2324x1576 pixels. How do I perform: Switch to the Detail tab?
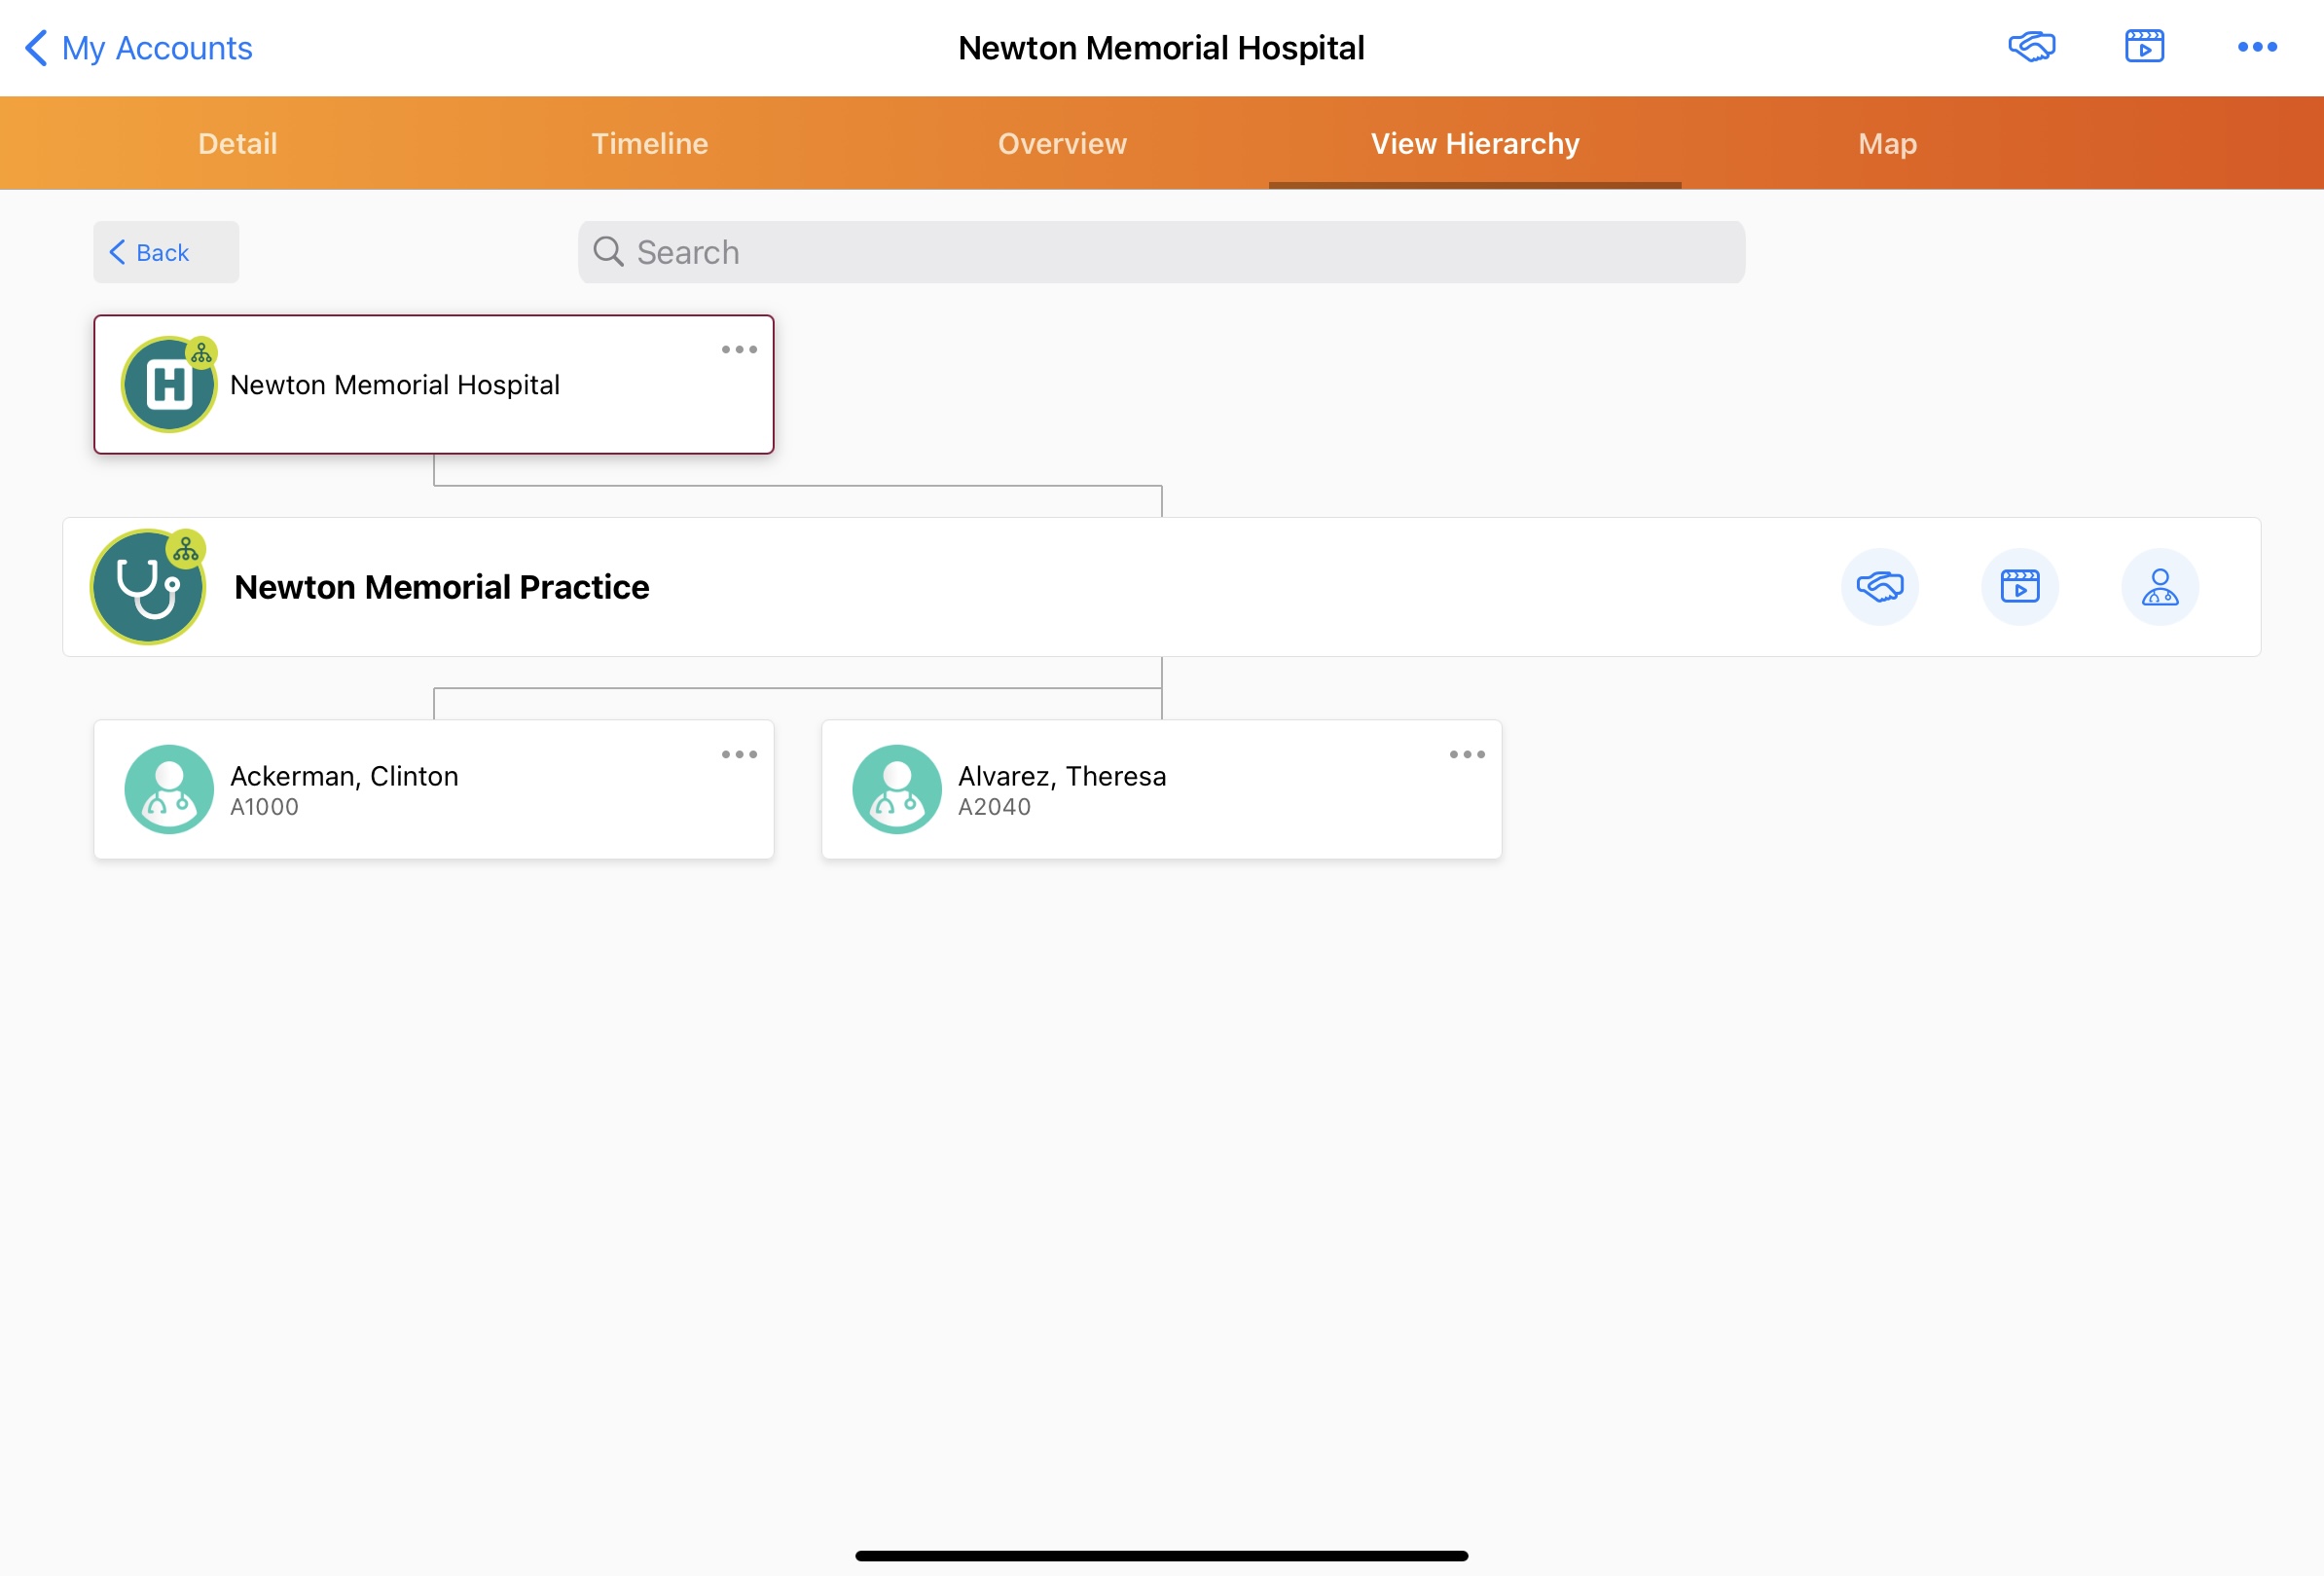point(238,144)
